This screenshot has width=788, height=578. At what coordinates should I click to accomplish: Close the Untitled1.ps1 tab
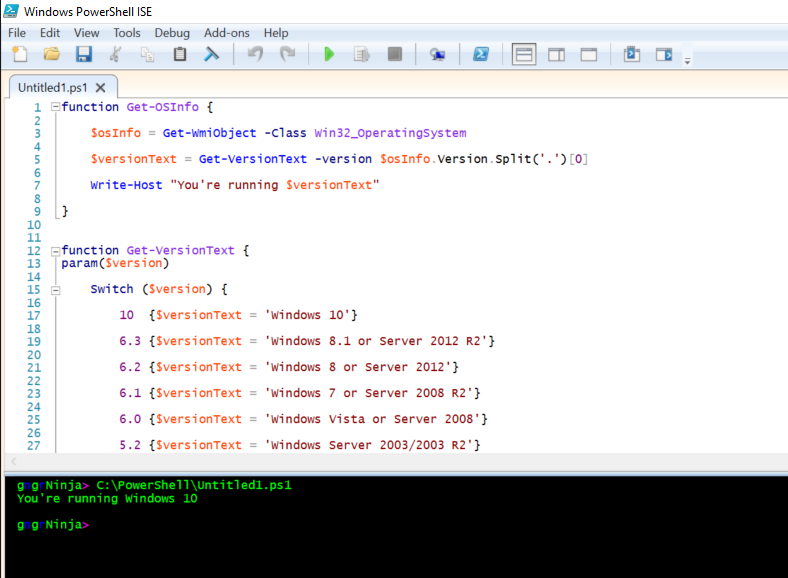100,88
